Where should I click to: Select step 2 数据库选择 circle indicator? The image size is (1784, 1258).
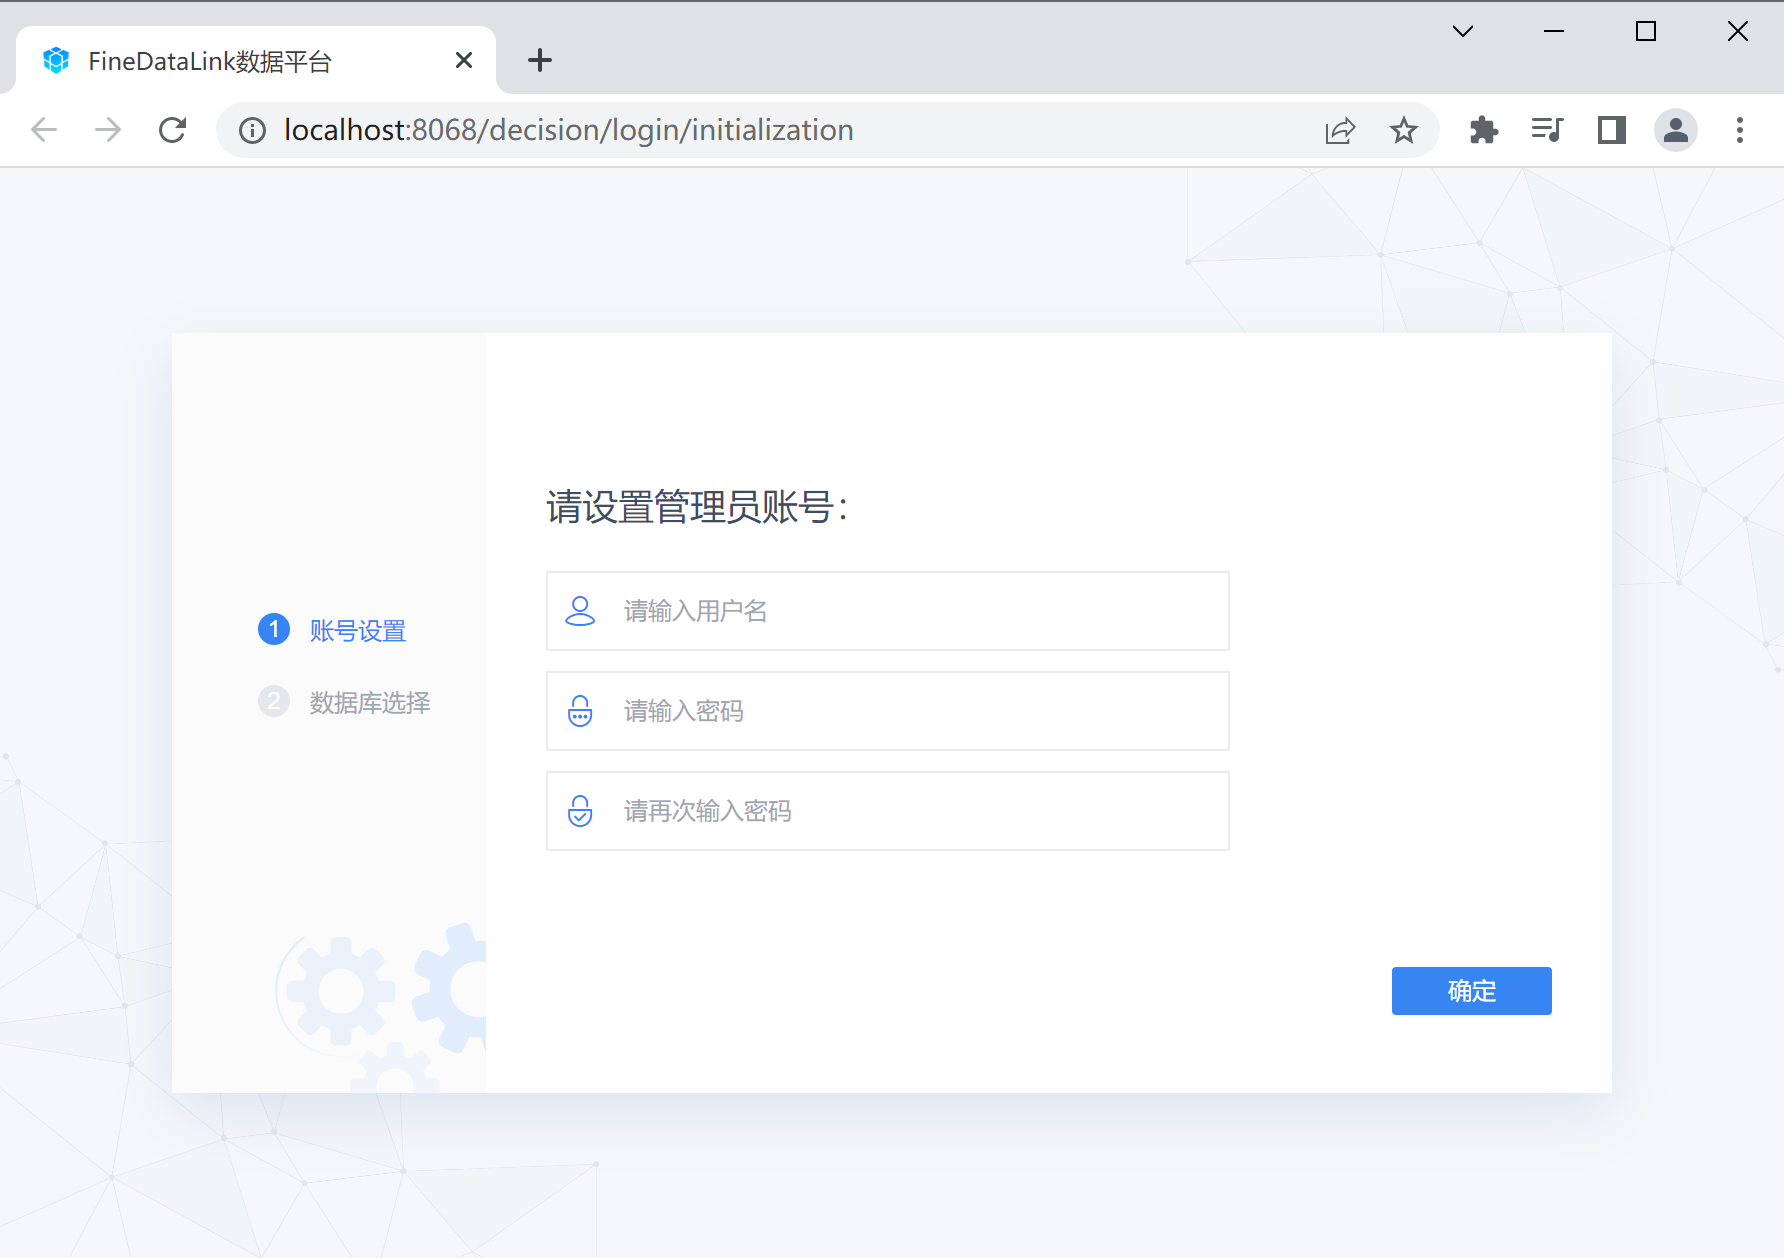[273, 702]
